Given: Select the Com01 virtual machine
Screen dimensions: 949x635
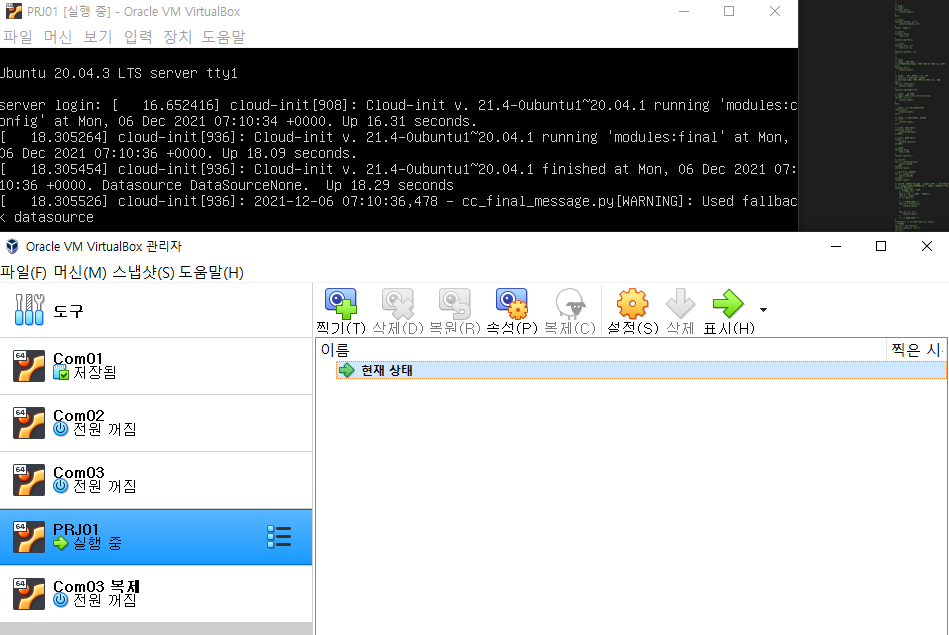Looking at the screenshot, I should 156,366.
